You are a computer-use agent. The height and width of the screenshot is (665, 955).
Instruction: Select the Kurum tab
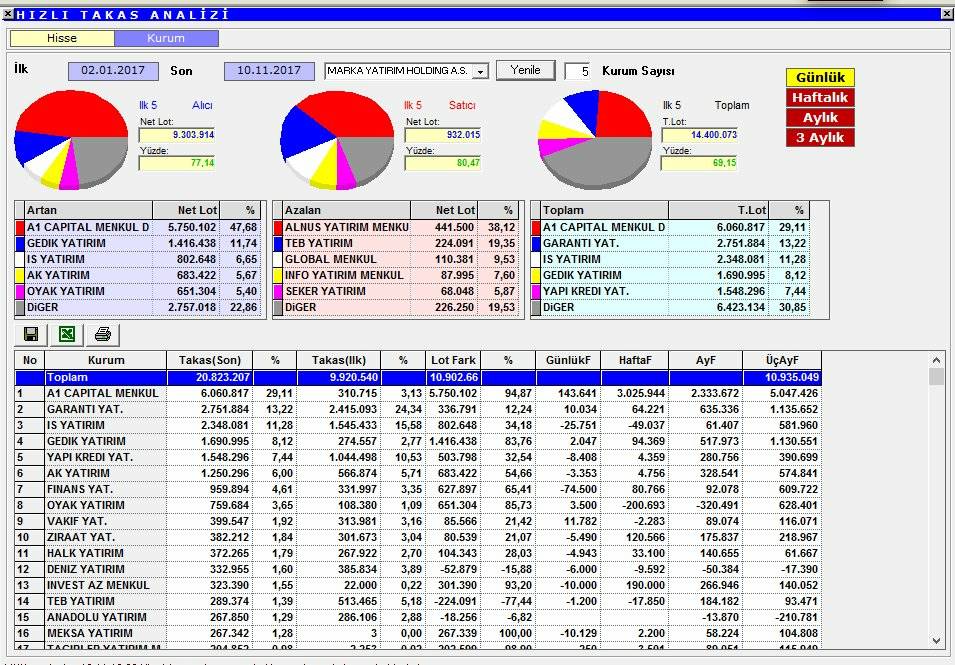[166, 38]
